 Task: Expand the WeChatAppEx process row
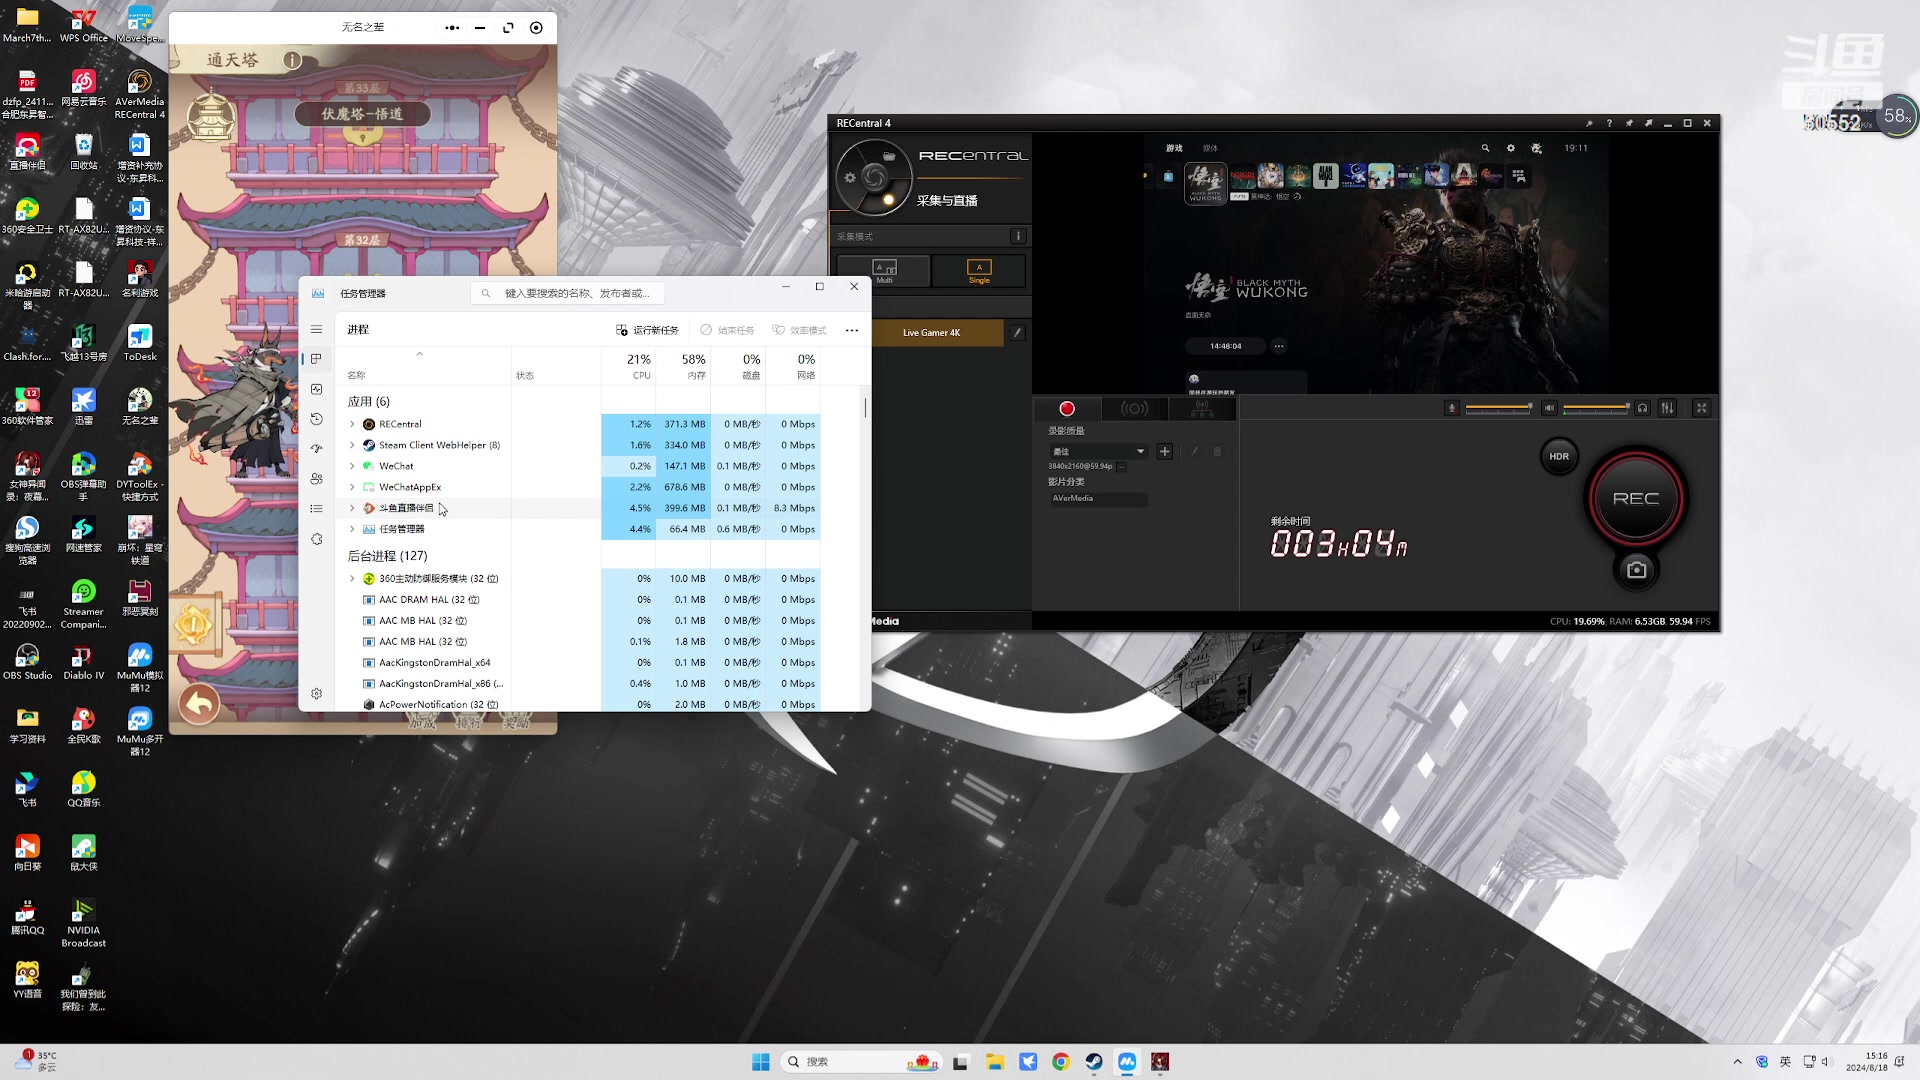[352, 487]
